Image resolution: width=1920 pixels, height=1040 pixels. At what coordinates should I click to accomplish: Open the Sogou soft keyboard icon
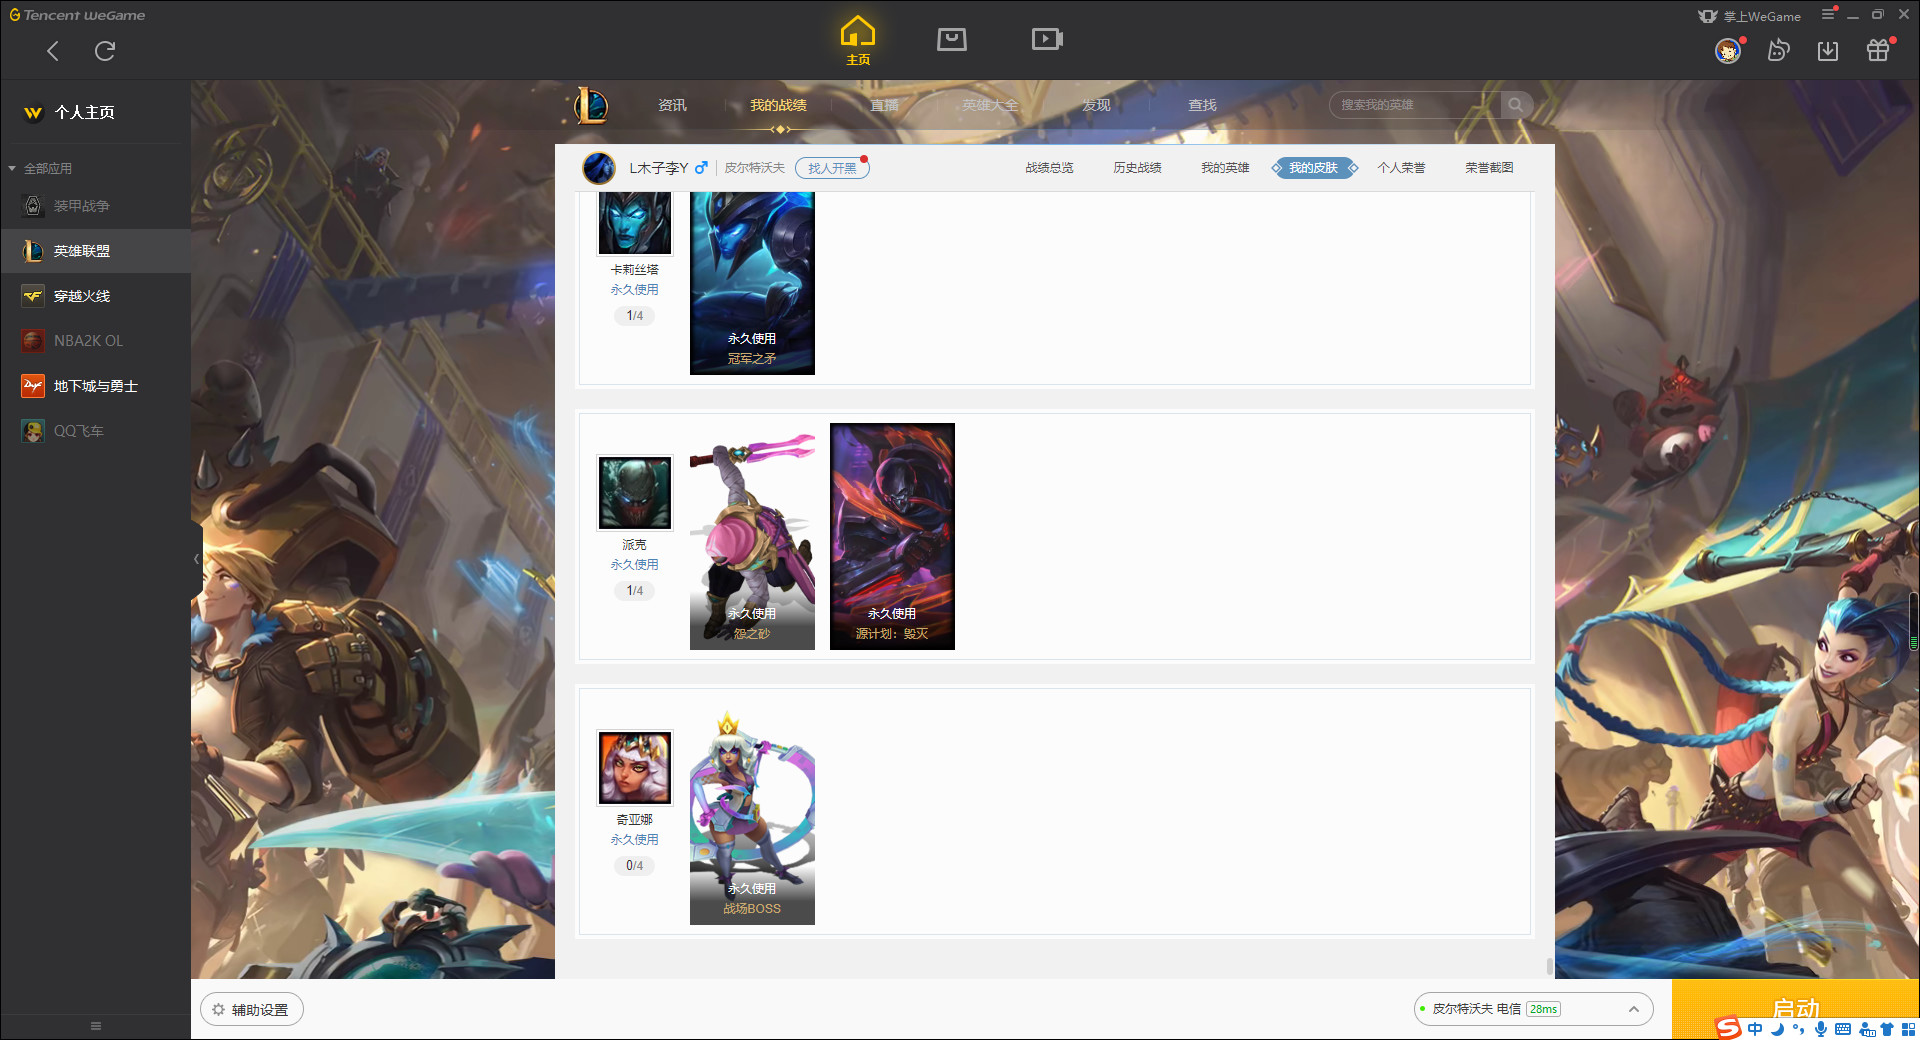pos(1843,1029)
